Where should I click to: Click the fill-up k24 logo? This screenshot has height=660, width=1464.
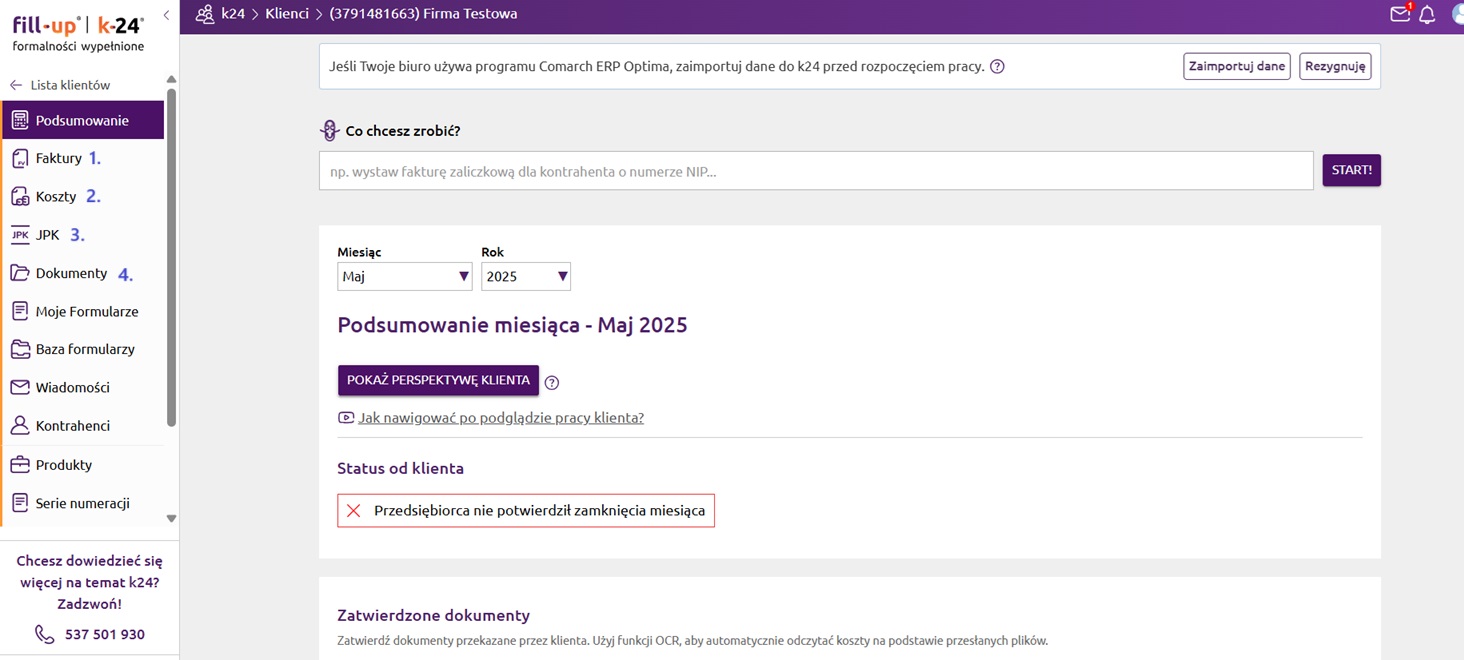point(78,31)
